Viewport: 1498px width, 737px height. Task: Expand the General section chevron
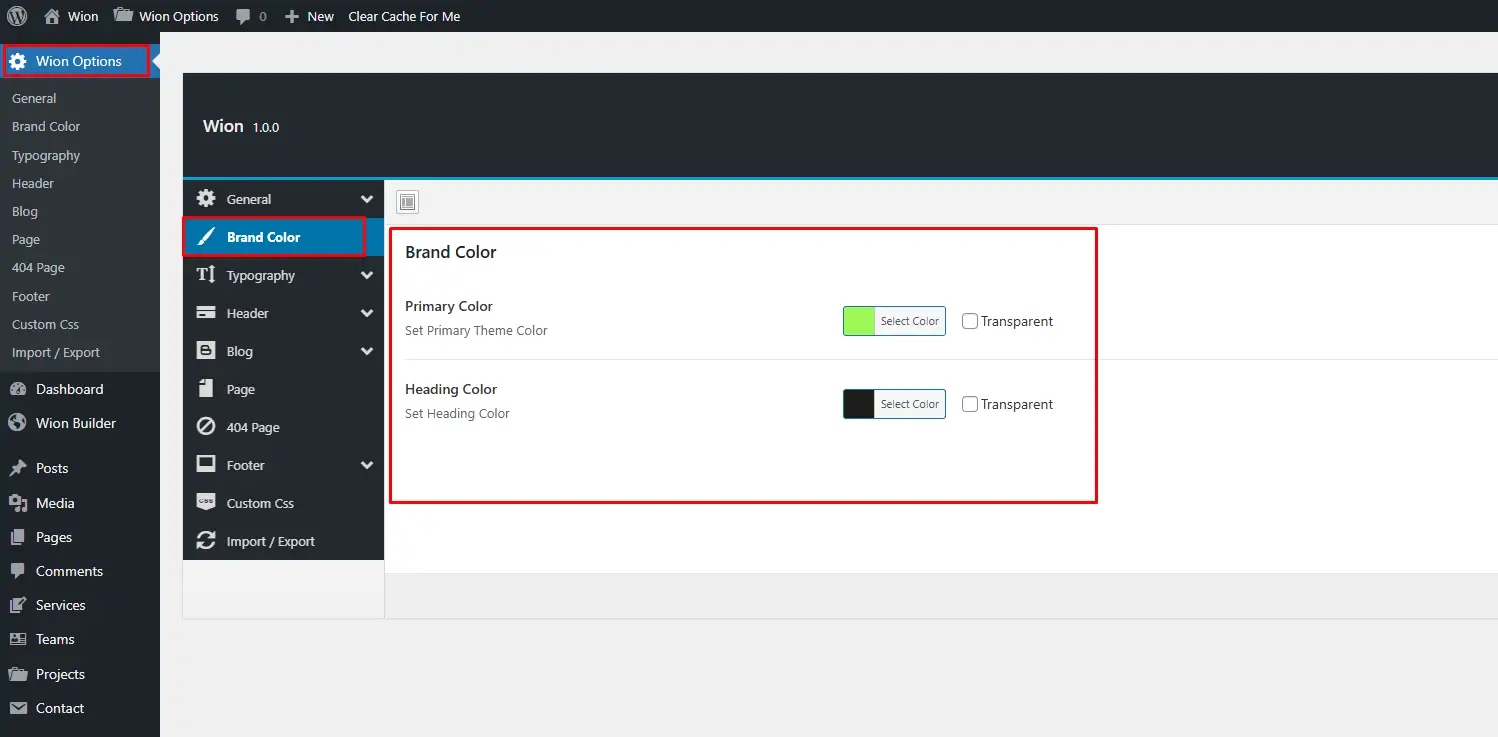pyautogui.click(x=367, y=199)
